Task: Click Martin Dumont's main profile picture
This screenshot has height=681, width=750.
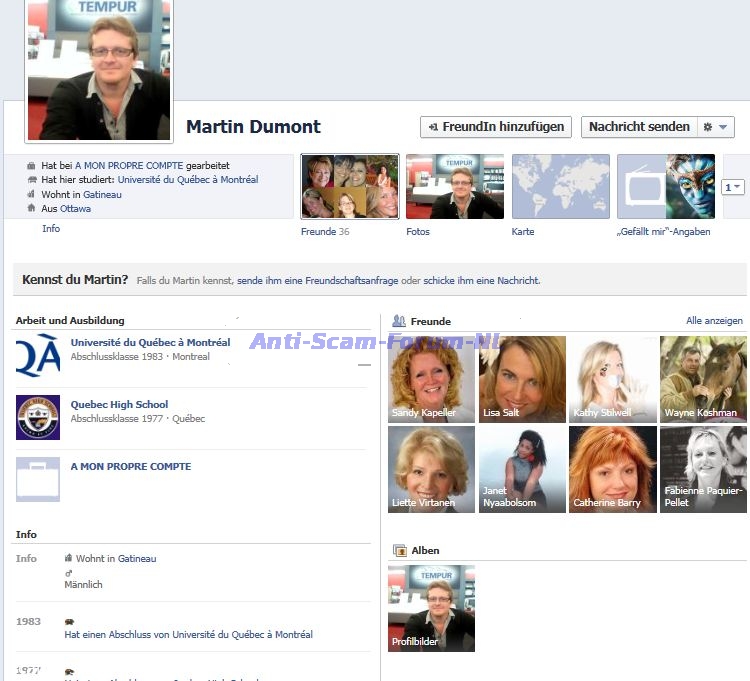Action: tap(98, 70)
